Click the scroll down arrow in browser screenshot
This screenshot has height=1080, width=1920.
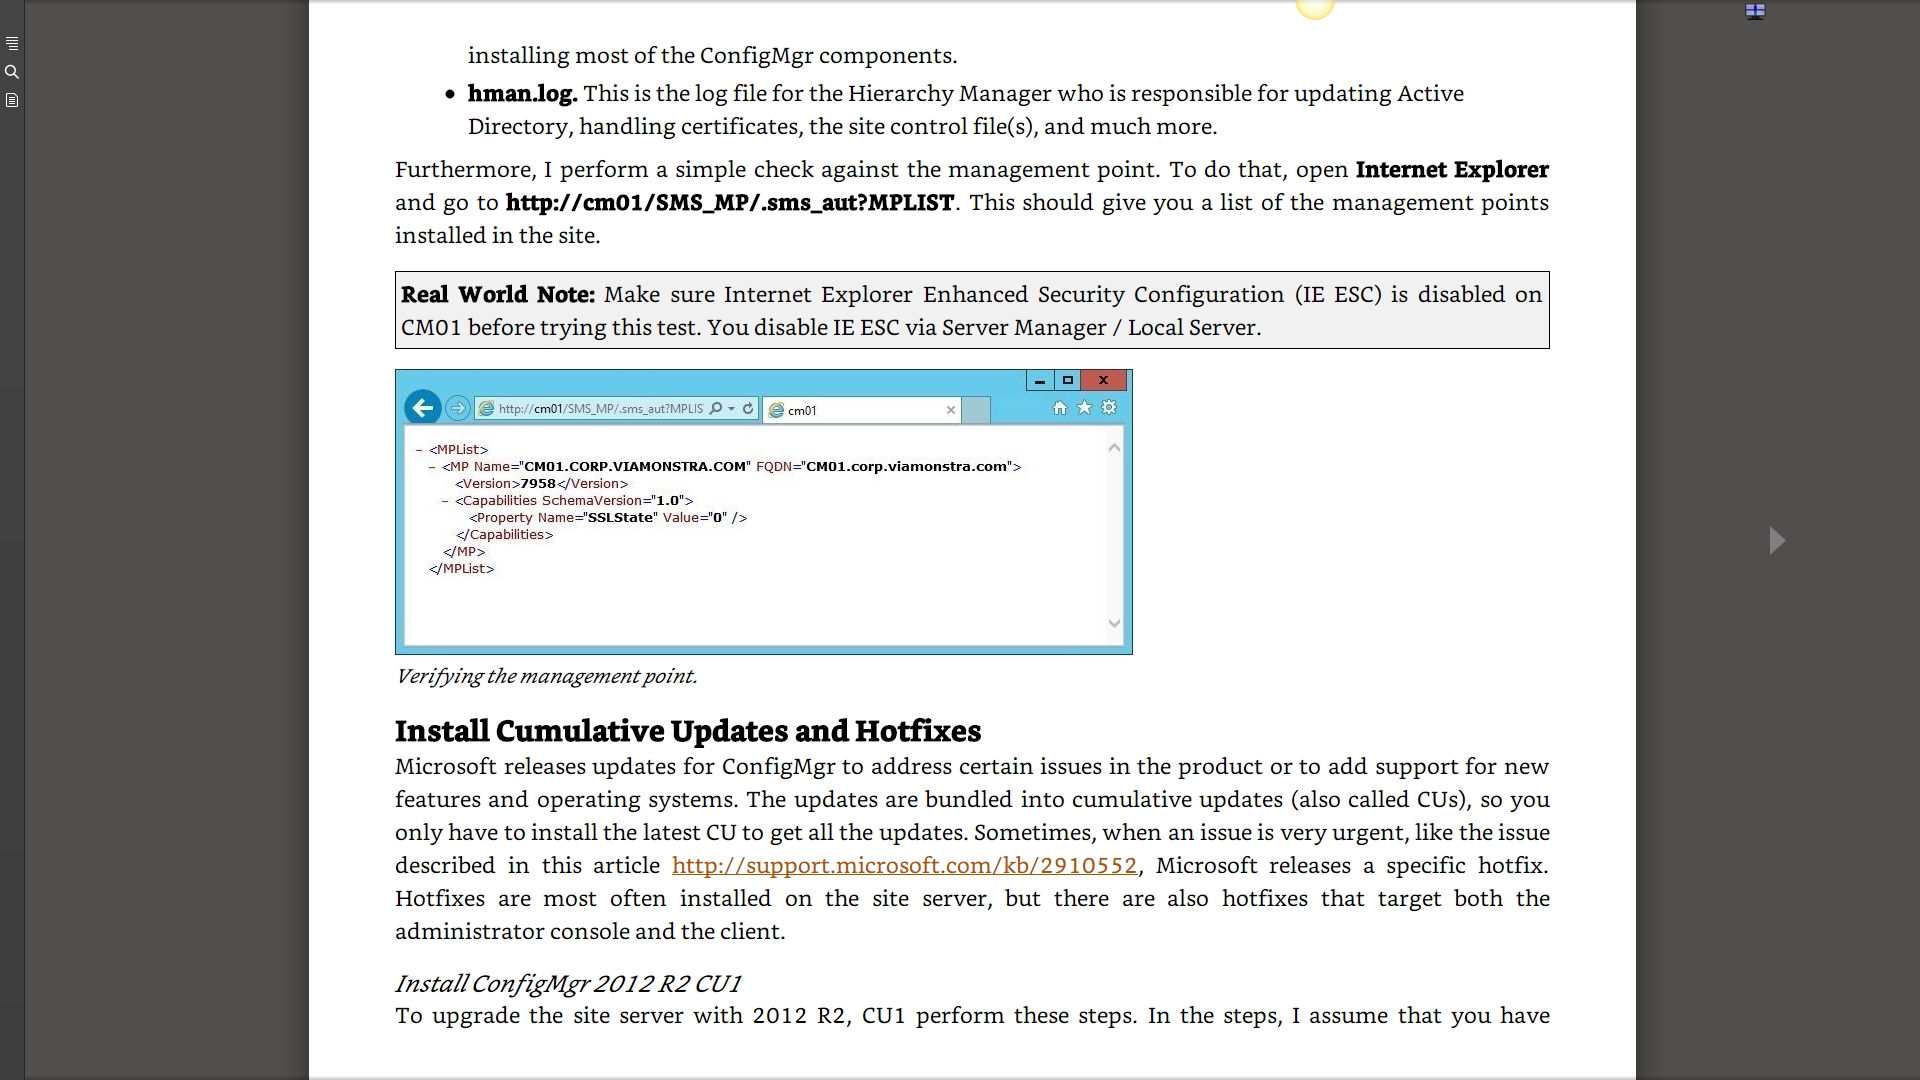tap(1115, 624)
